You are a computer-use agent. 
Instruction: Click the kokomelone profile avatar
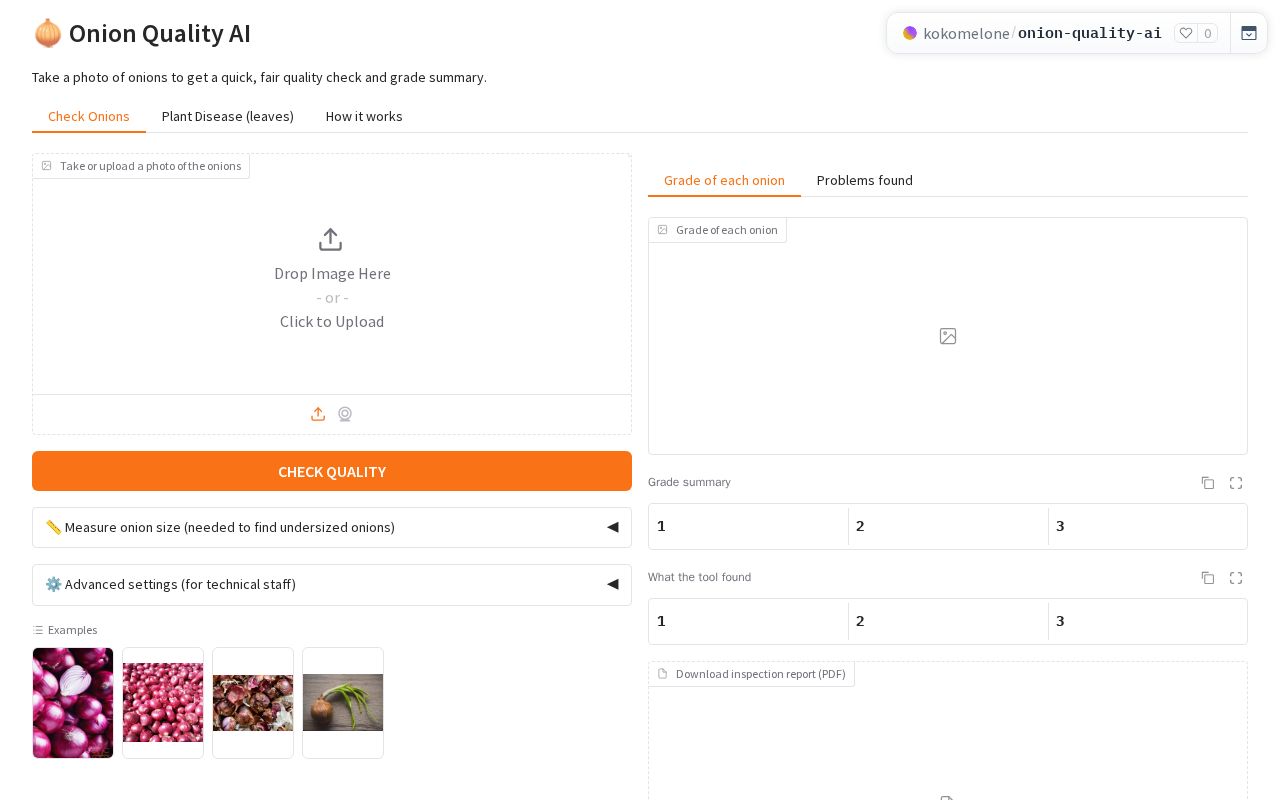click(x=910, y=33)
